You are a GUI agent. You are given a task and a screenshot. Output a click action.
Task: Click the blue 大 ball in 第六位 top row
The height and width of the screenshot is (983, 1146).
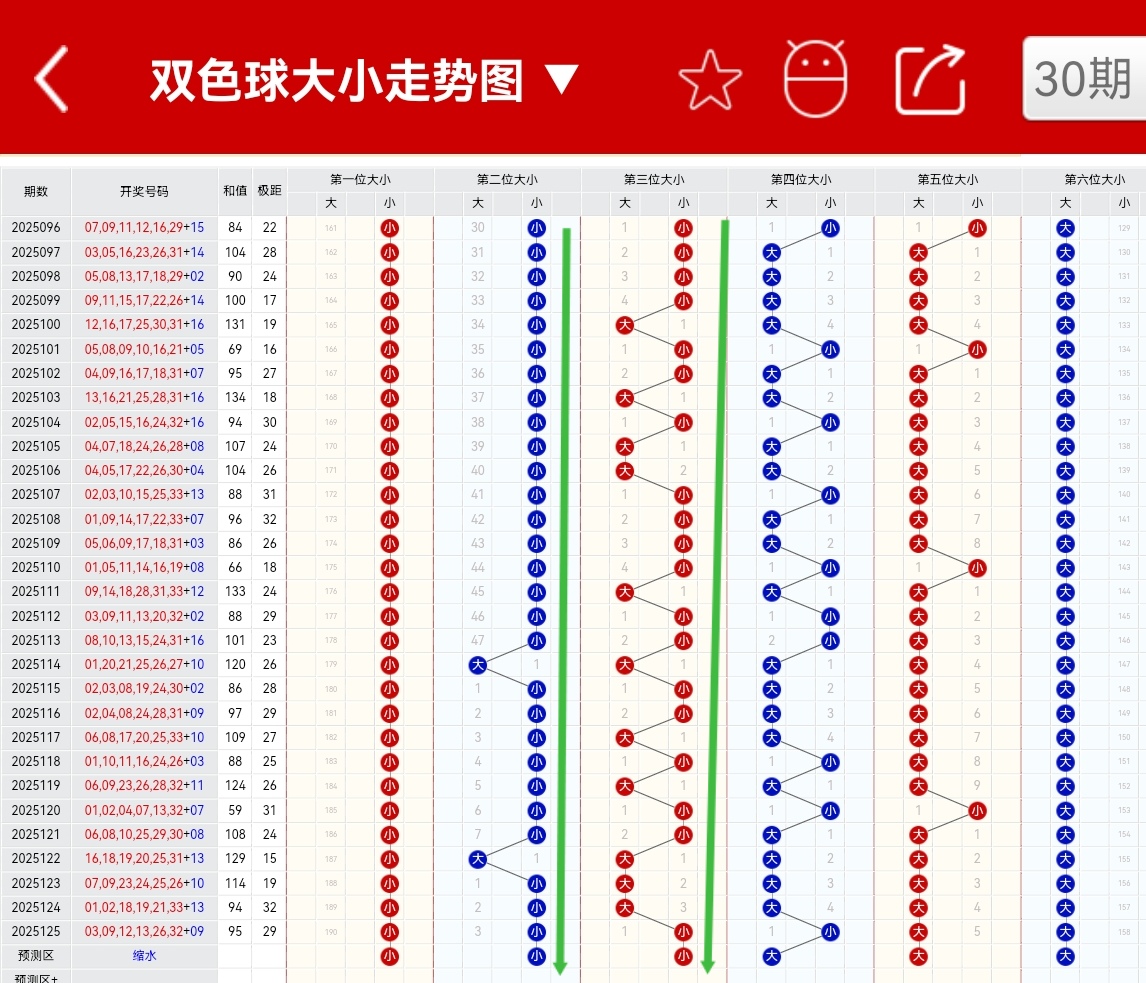1065,228
